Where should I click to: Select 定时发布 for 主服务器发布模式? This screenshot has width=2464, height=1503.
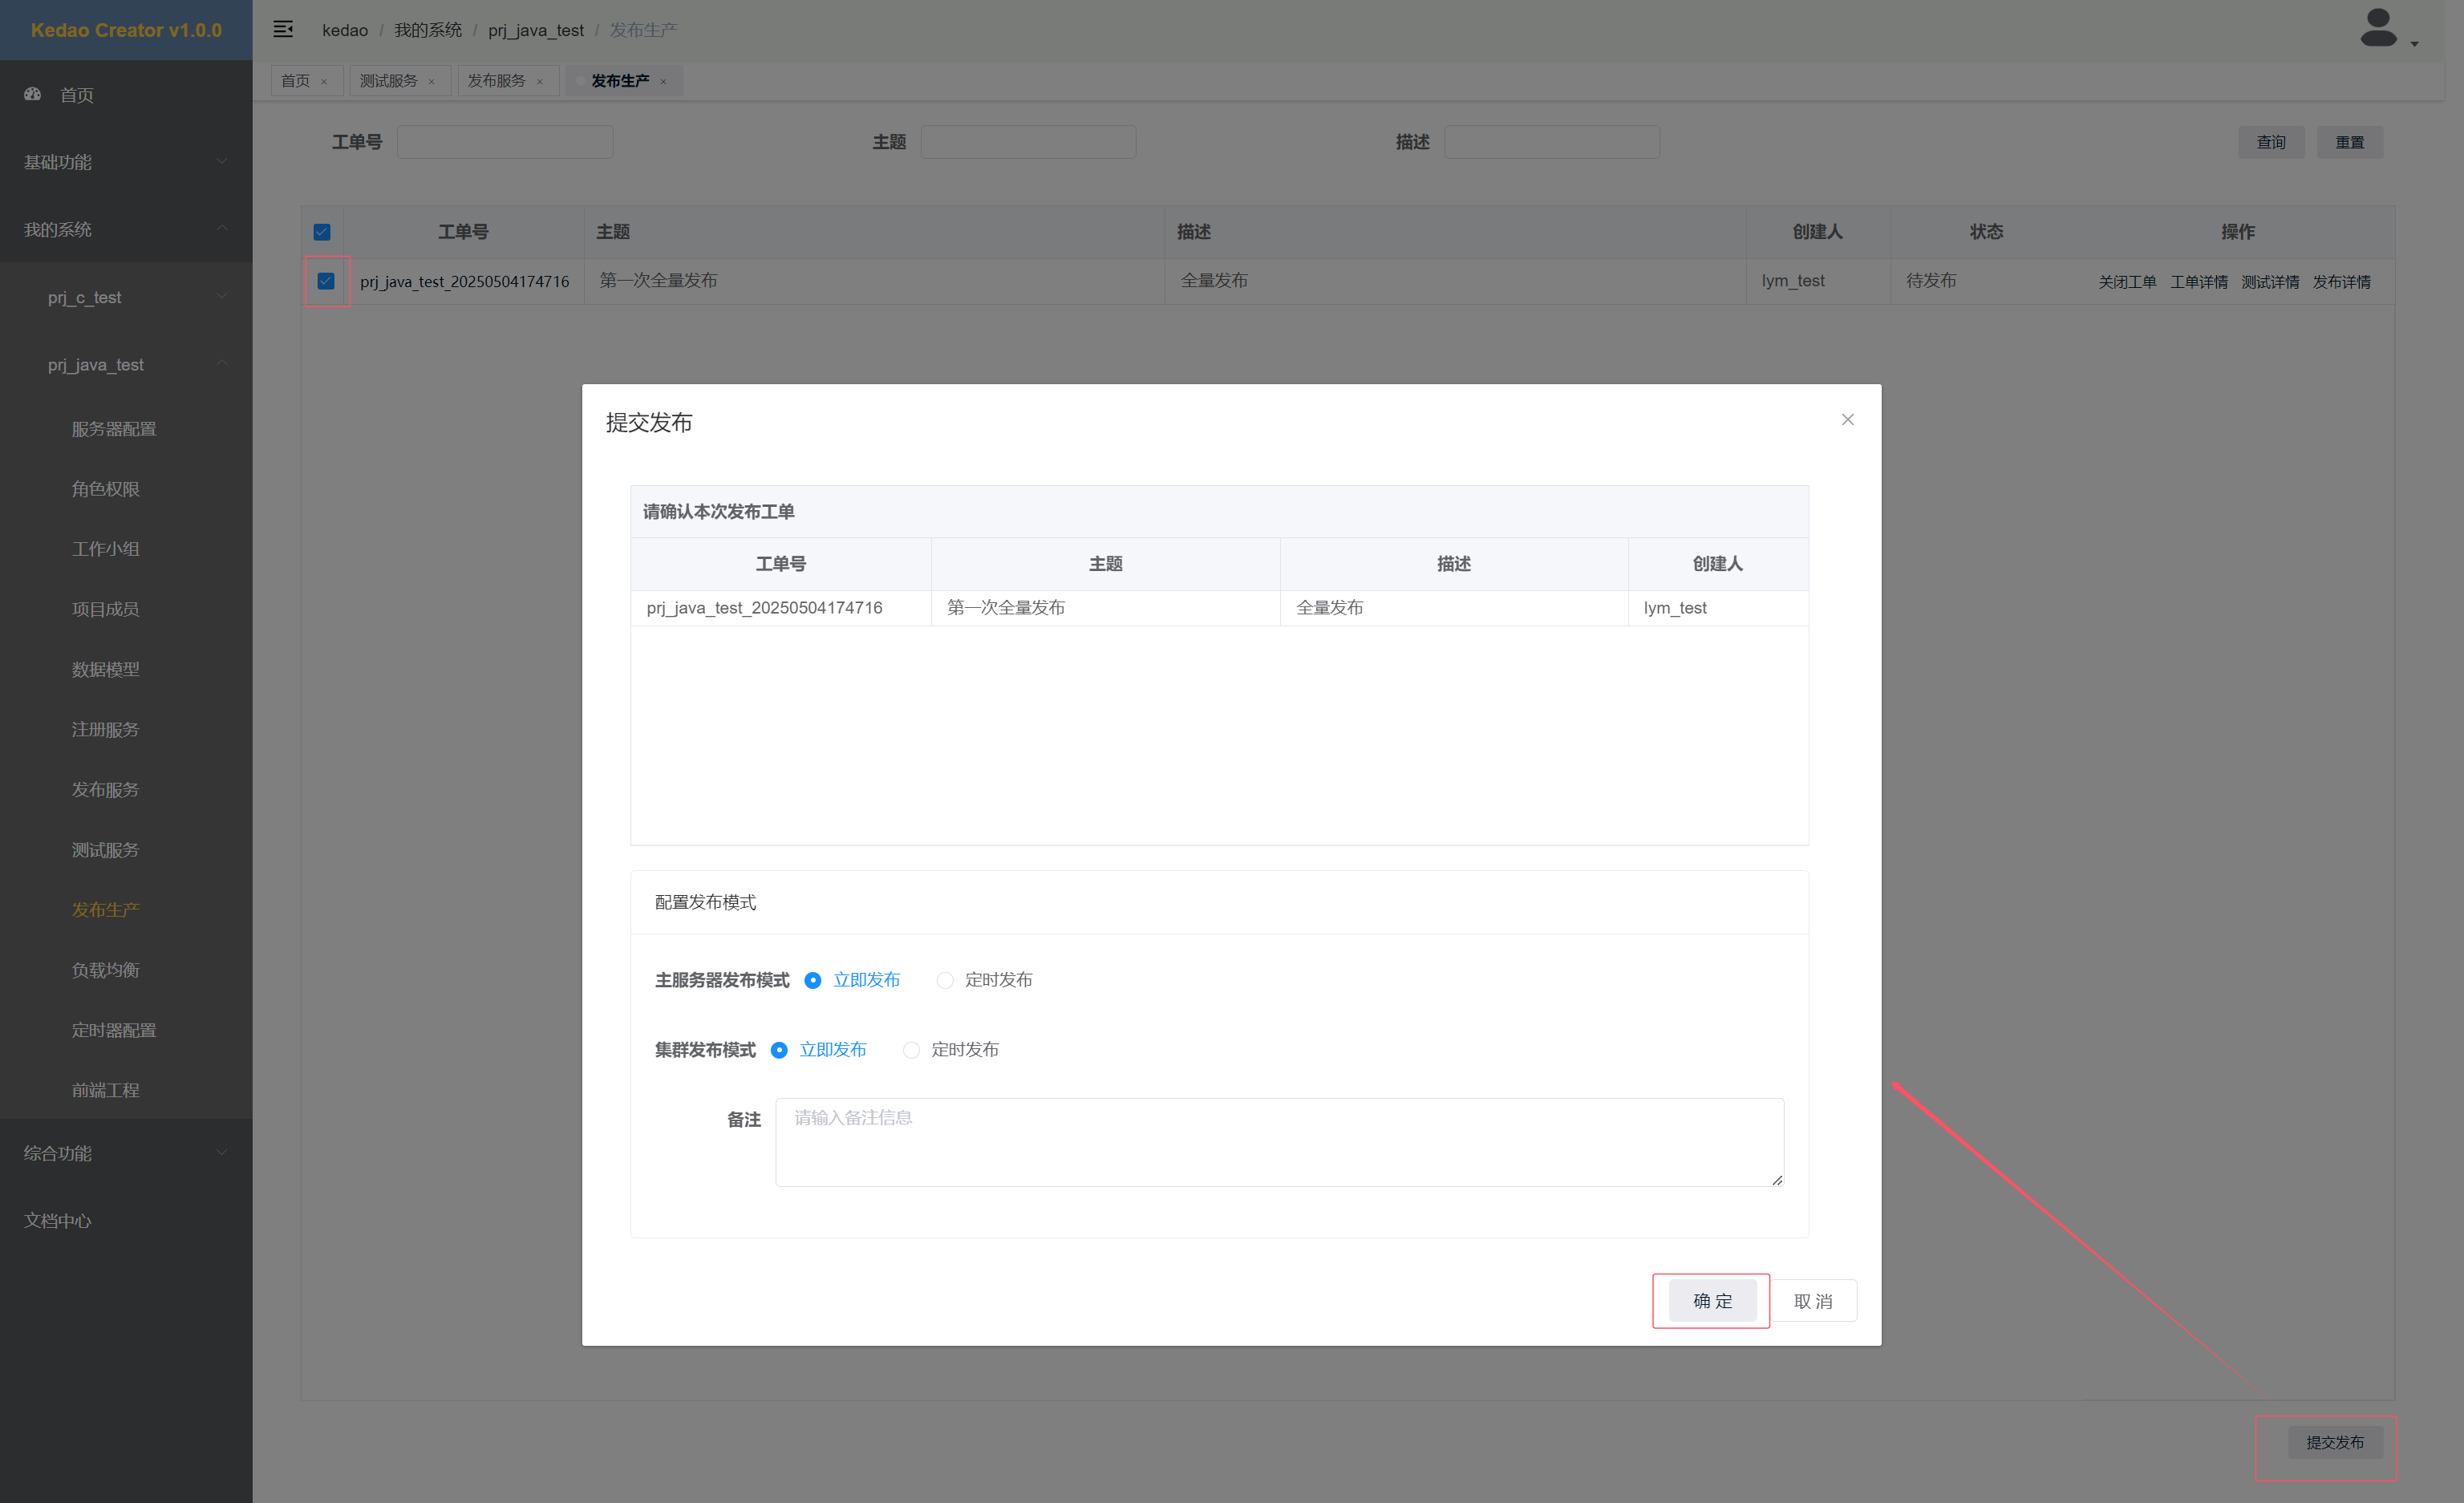point(945,980)
